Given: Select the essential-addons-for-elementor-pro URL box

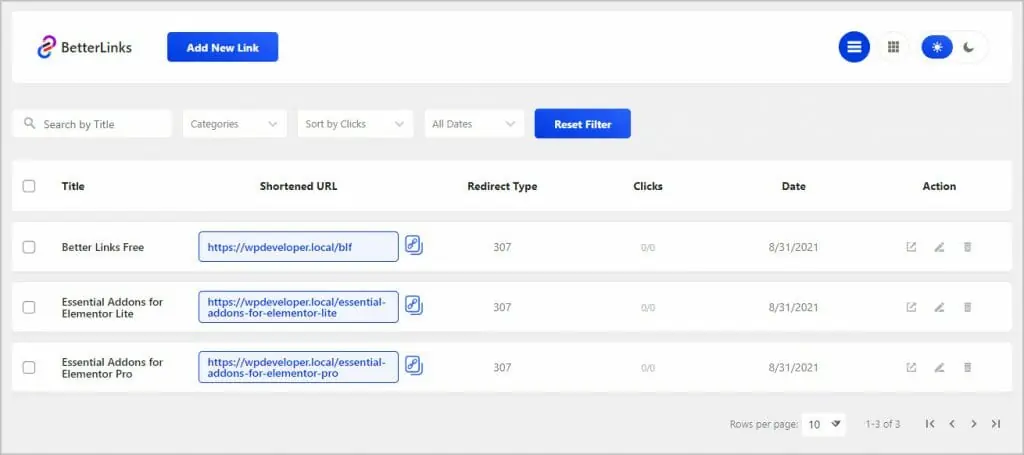Looking at the screenshot, I should point(298,367).
